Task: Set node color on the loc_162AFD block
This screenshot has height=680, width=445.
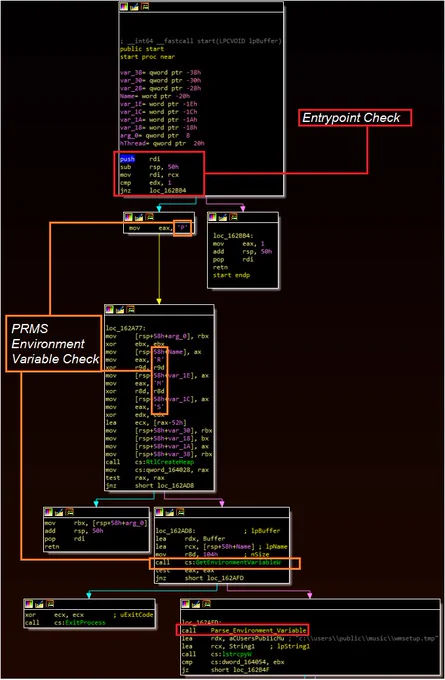Action: (x=186, y=604)
